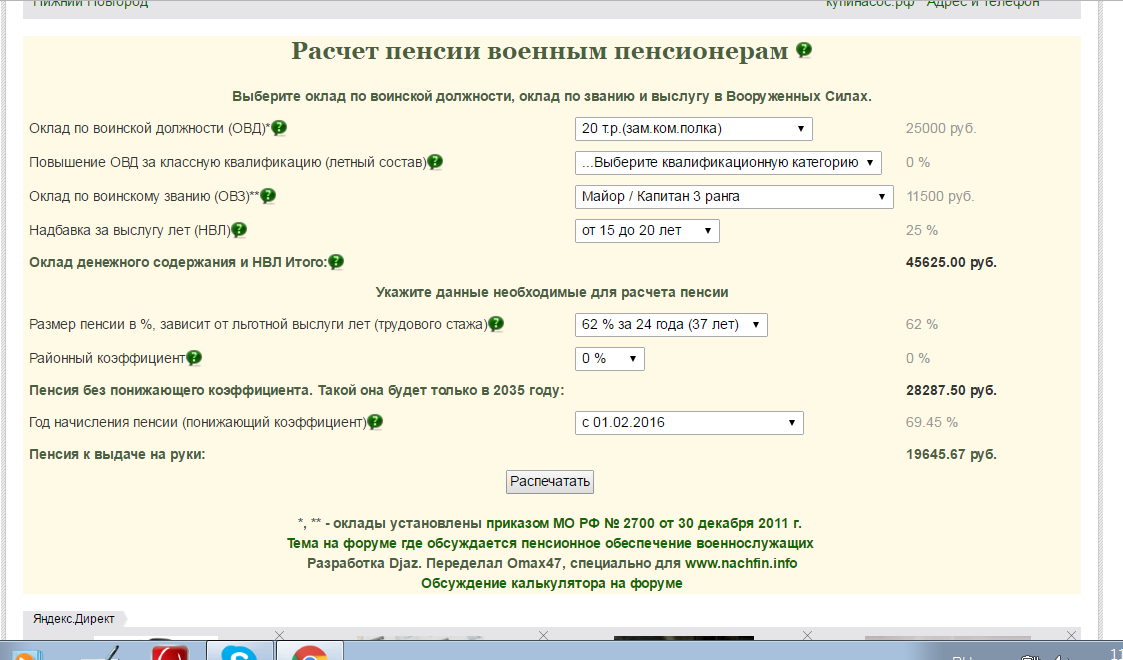Click help icon next to Районный коэффициент
The image size is (1123, 660).
(x=194, y=358)
